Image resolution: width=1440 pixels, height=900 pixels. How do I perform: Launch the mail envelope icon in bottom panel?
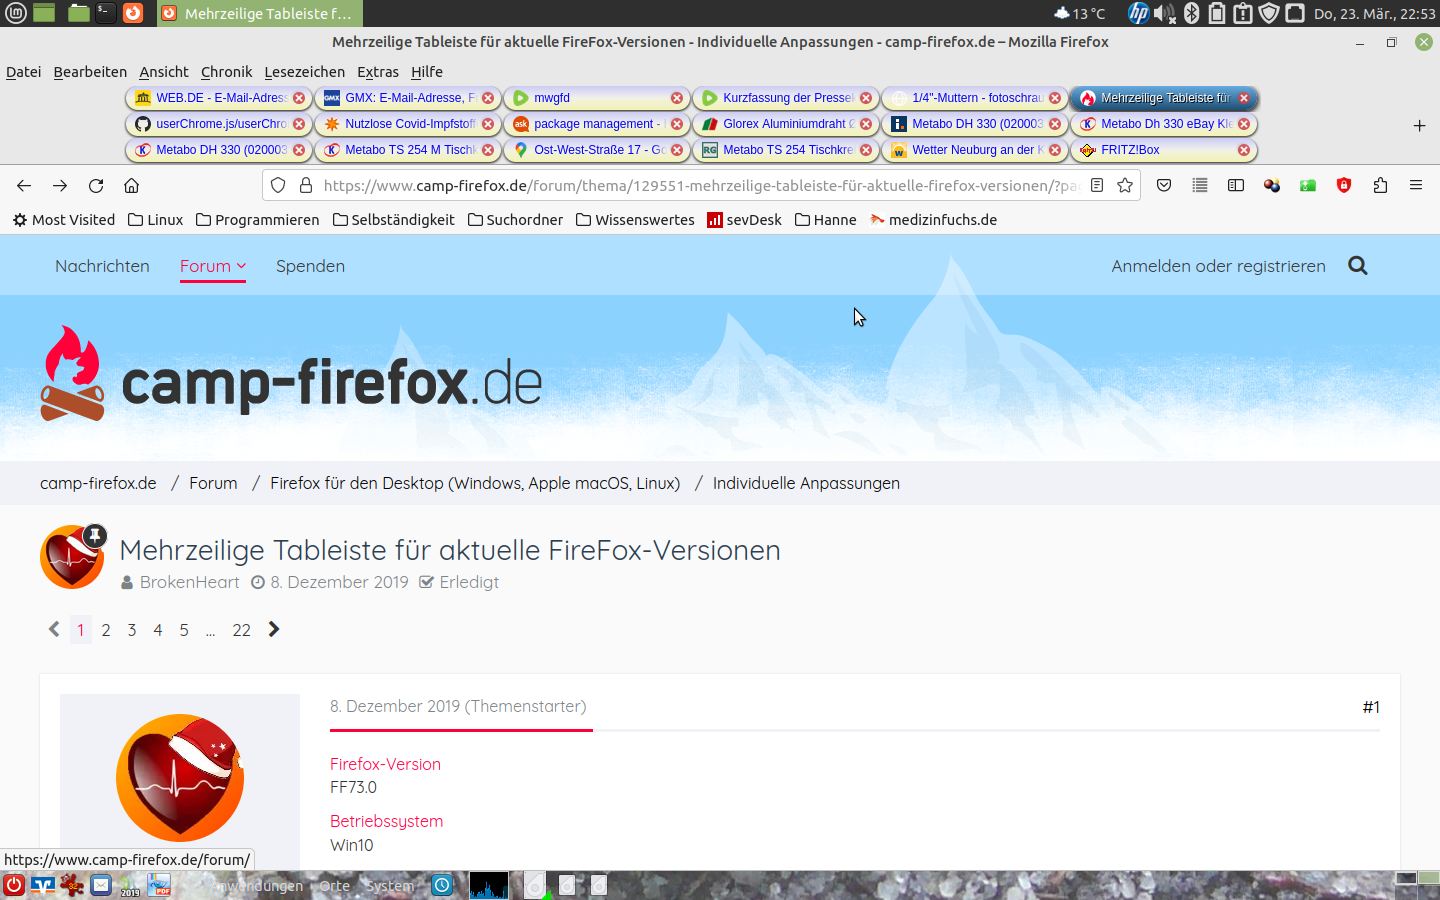coord(101,885)
